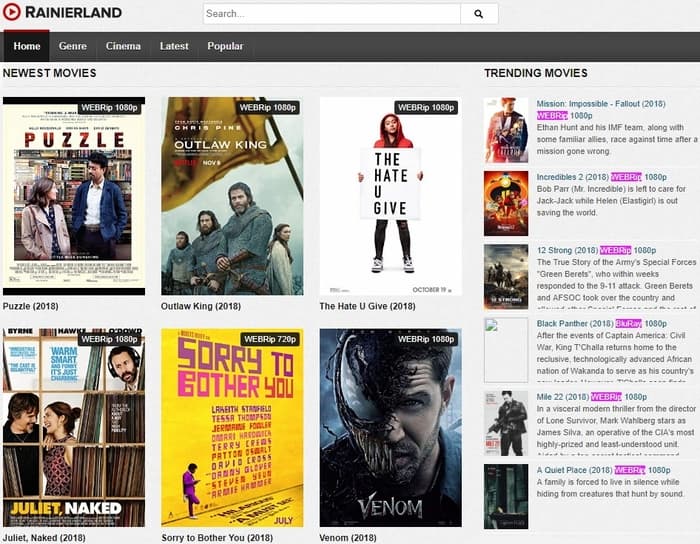Screen dimensions: 700x544
Task: Click the TRENDING MOVIES heading
Action: 536,73
